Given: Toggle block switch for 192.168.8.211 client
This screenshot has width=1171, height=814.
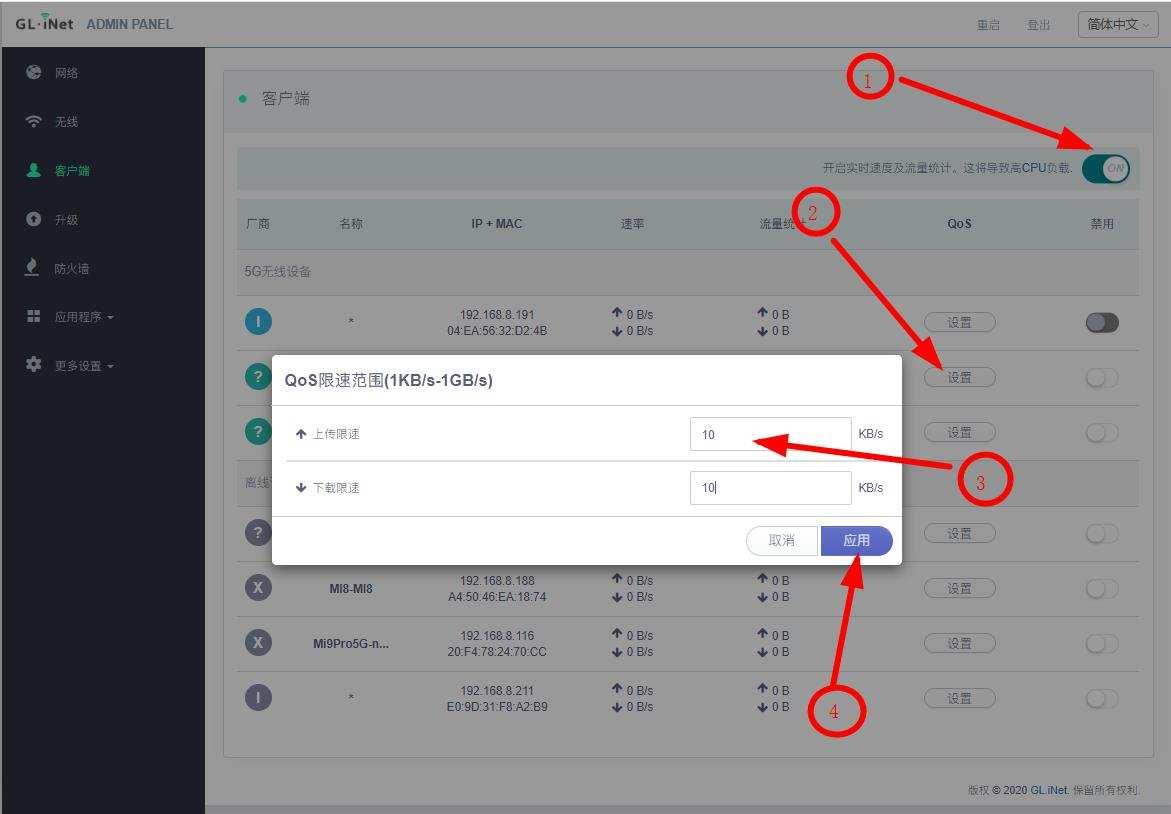Looking at the screenshot, I should [x=1102, y=698].
